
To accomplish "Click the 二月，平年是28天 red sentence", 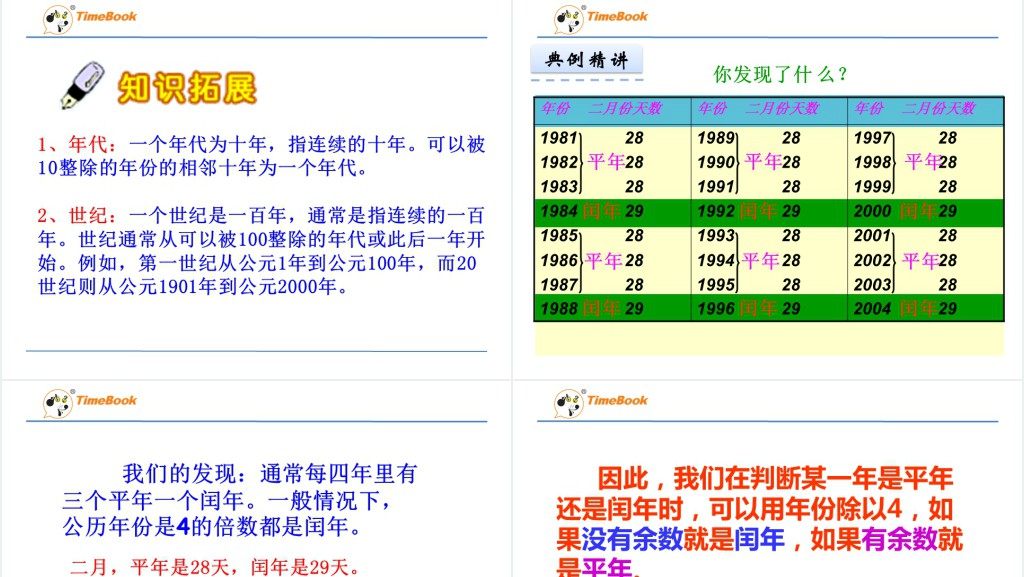I will 214,567.
